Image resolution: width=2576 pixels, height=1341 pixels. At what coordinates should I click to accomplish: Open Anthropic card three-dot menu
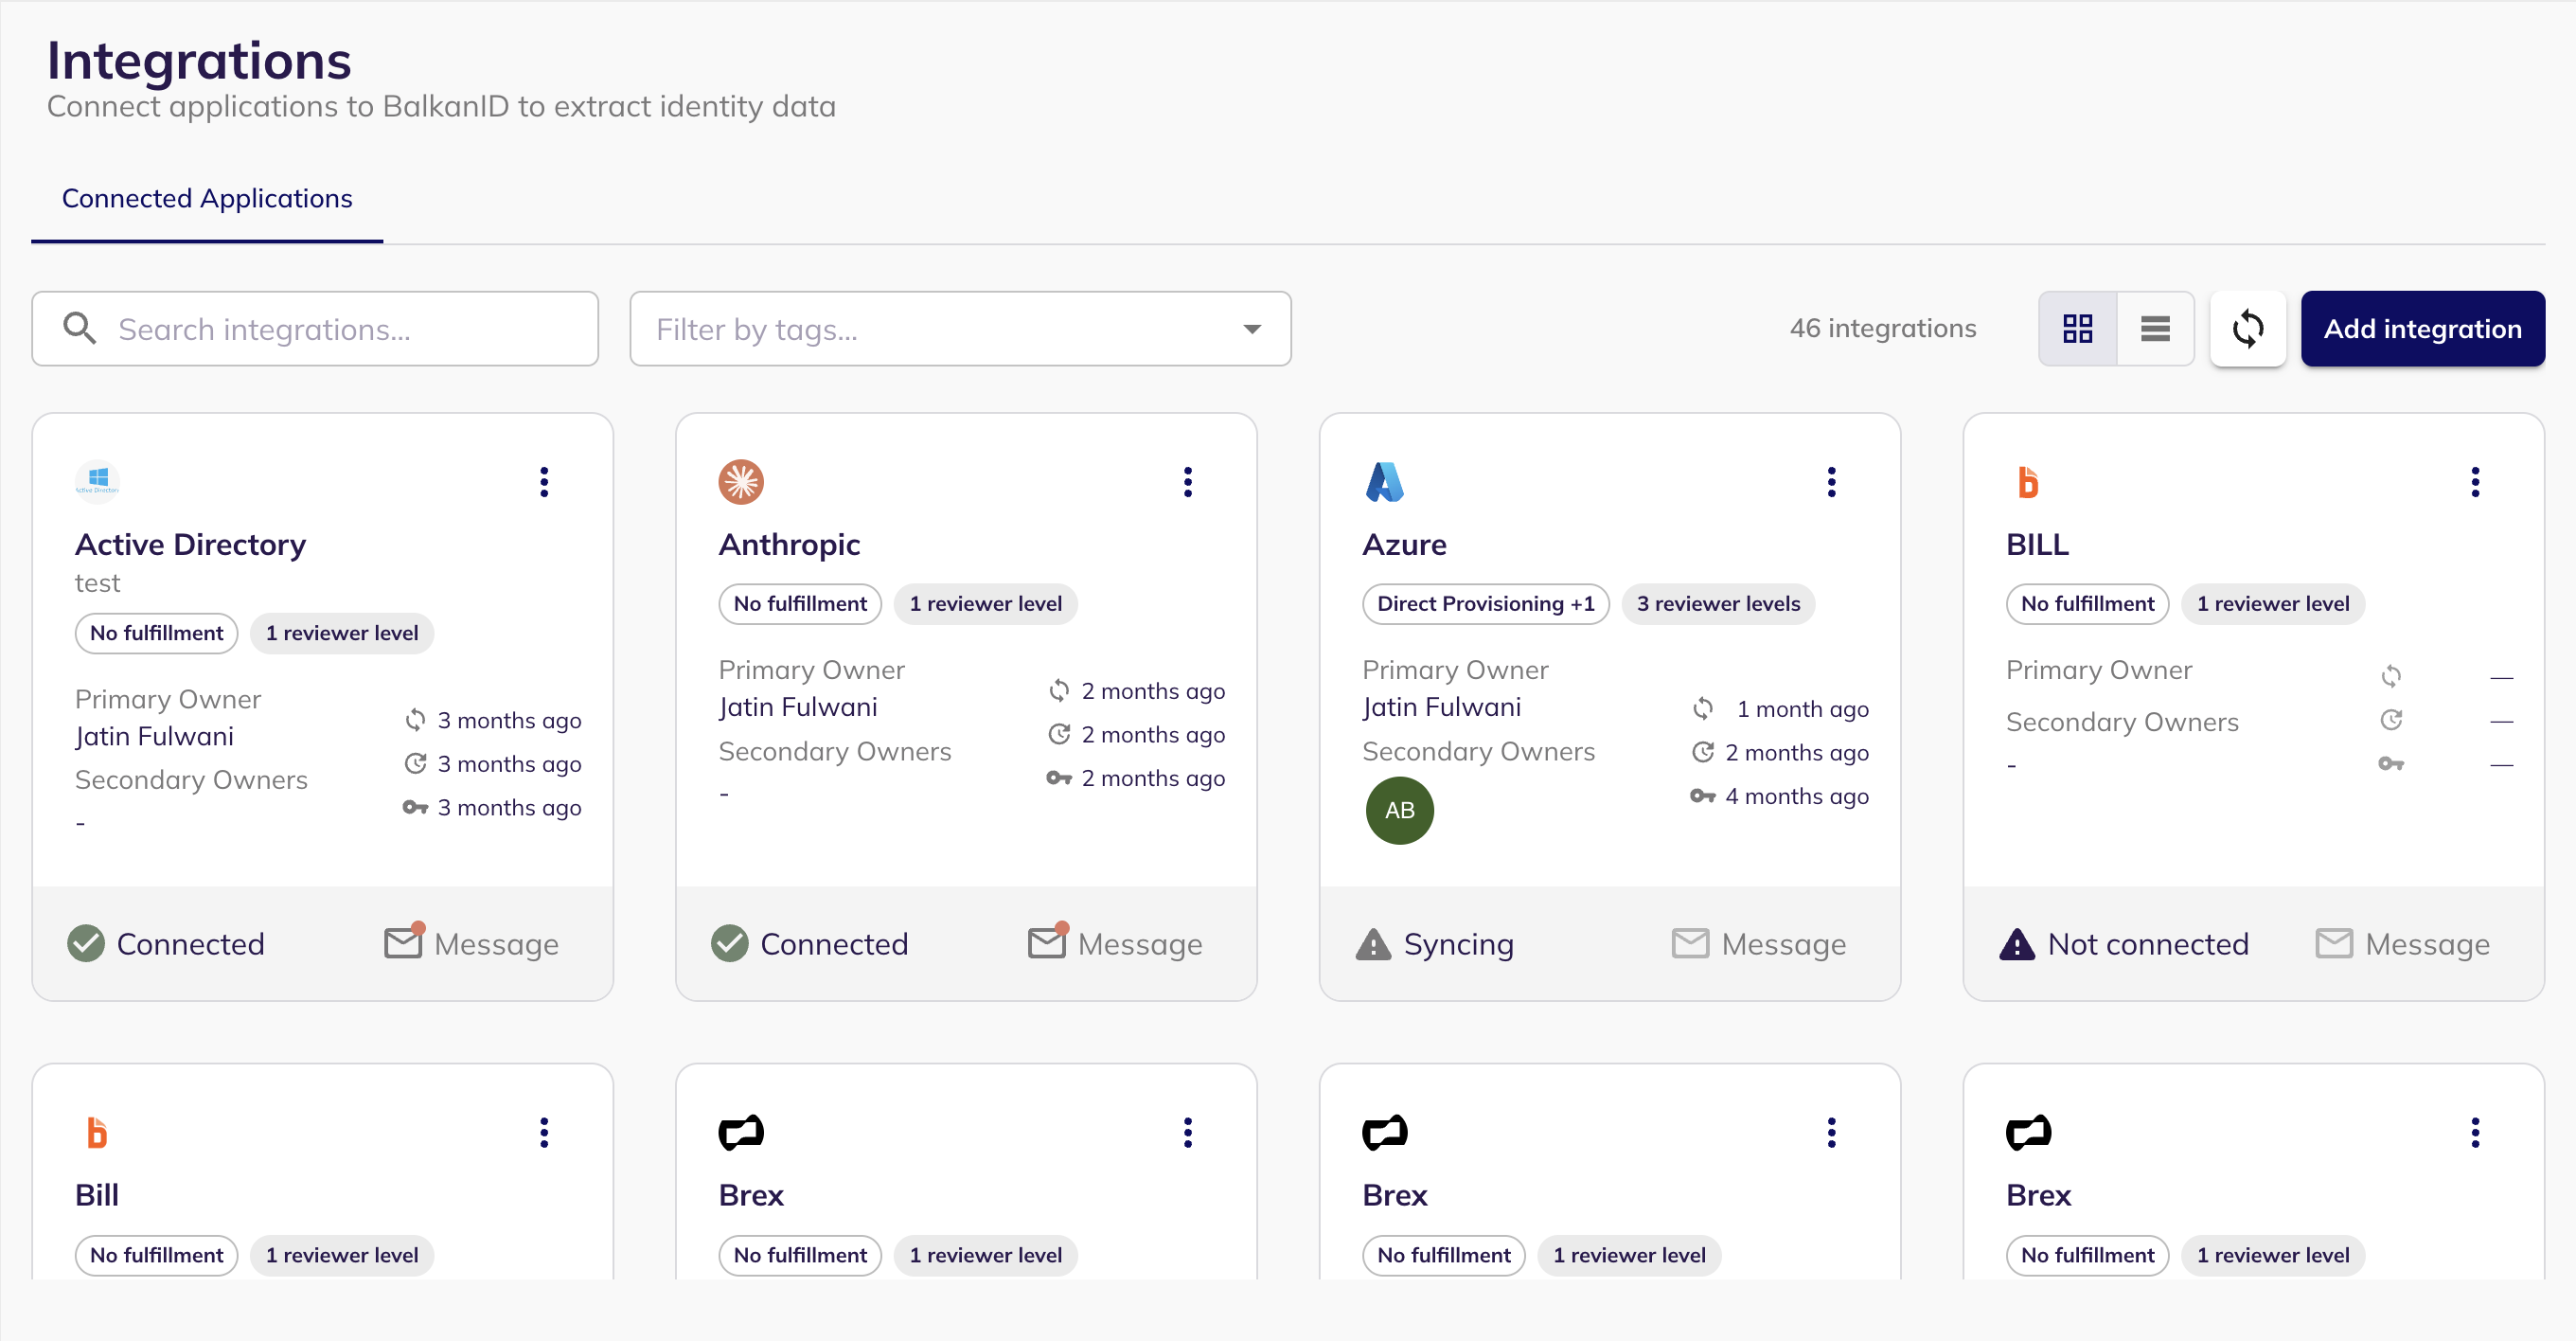point(1188,482)
